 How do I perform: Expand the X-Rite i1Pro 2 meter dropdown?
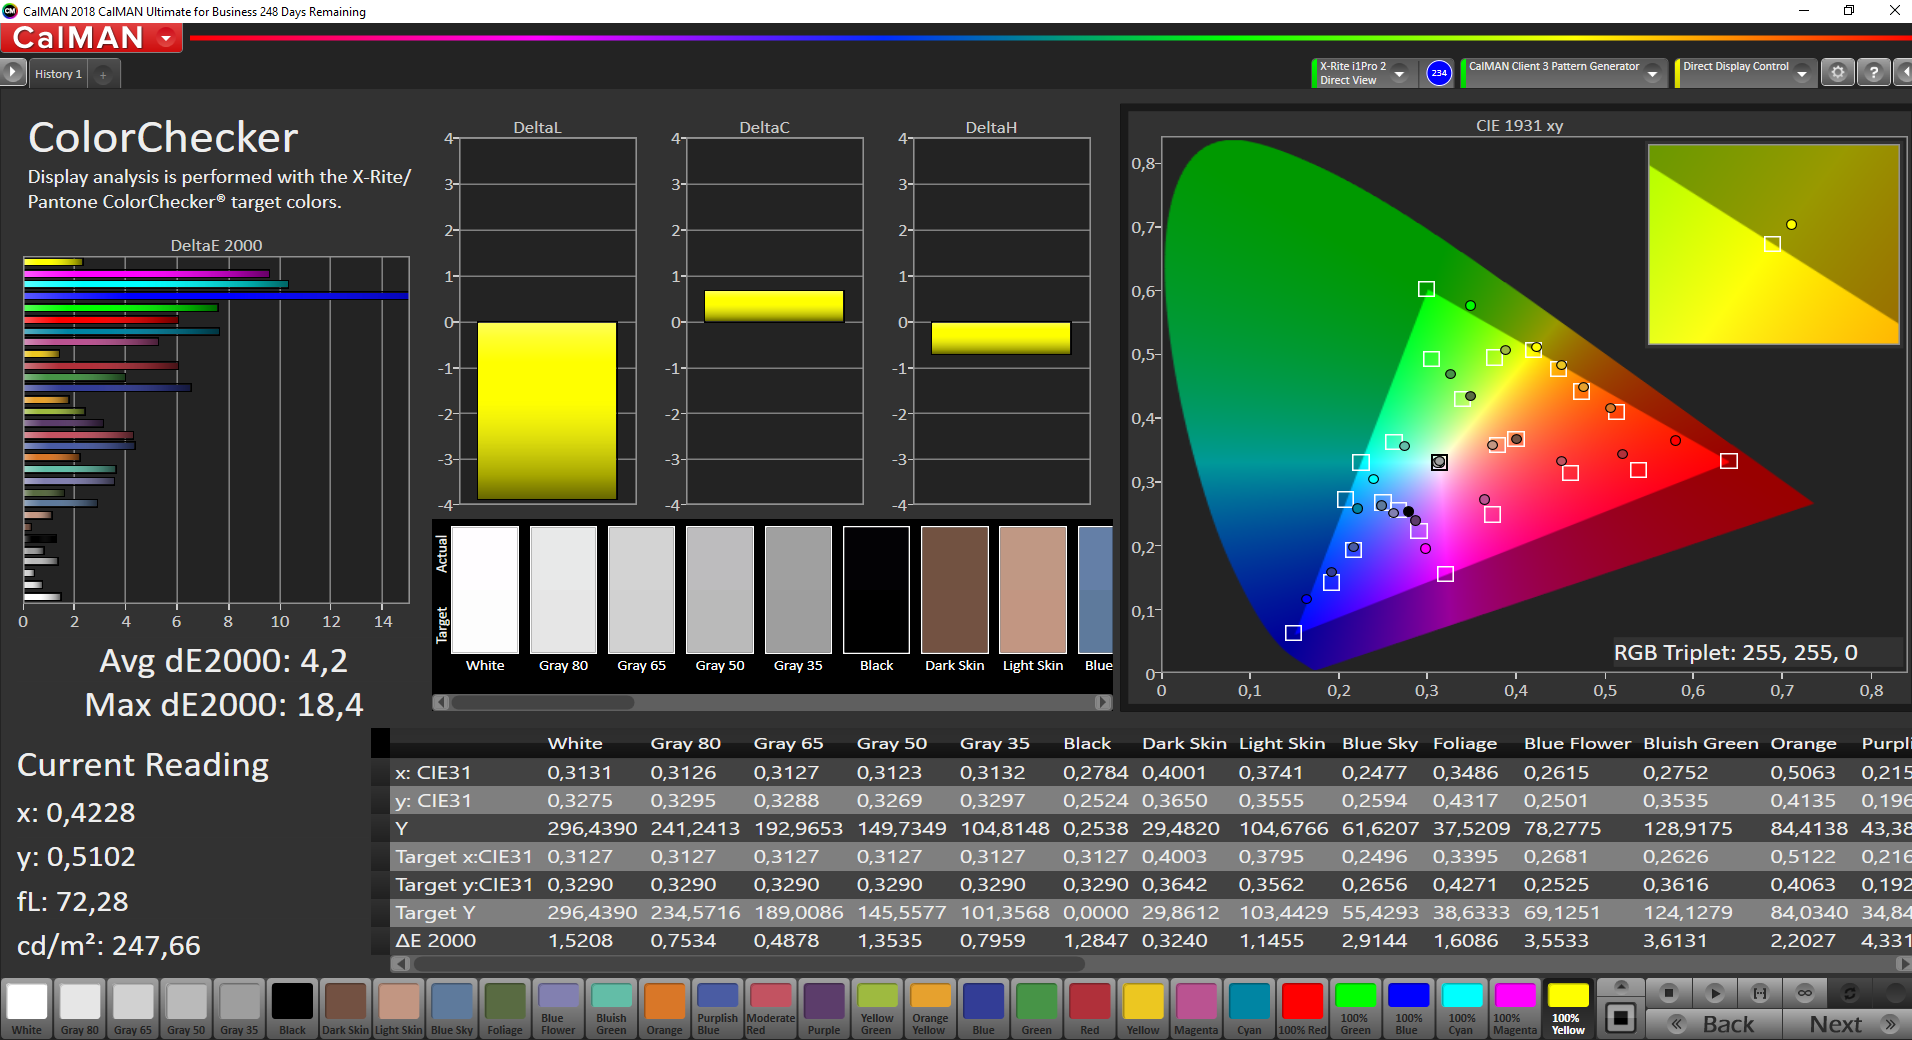point(1399,73)
